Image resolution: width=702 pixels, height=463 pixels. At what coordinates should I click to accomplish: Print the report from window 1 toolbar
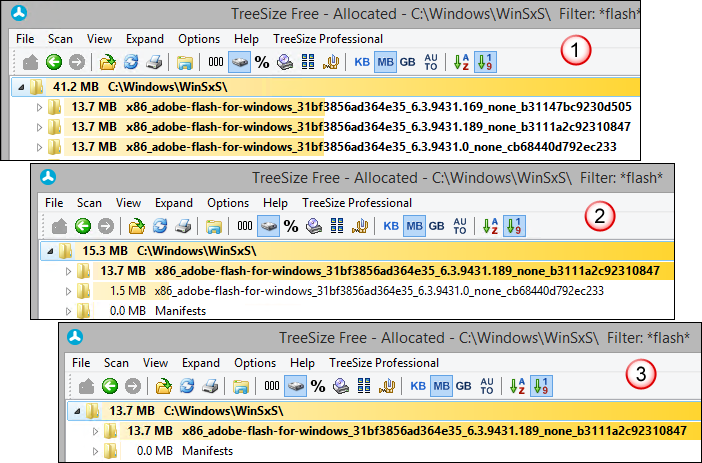[x=154, y=62]
